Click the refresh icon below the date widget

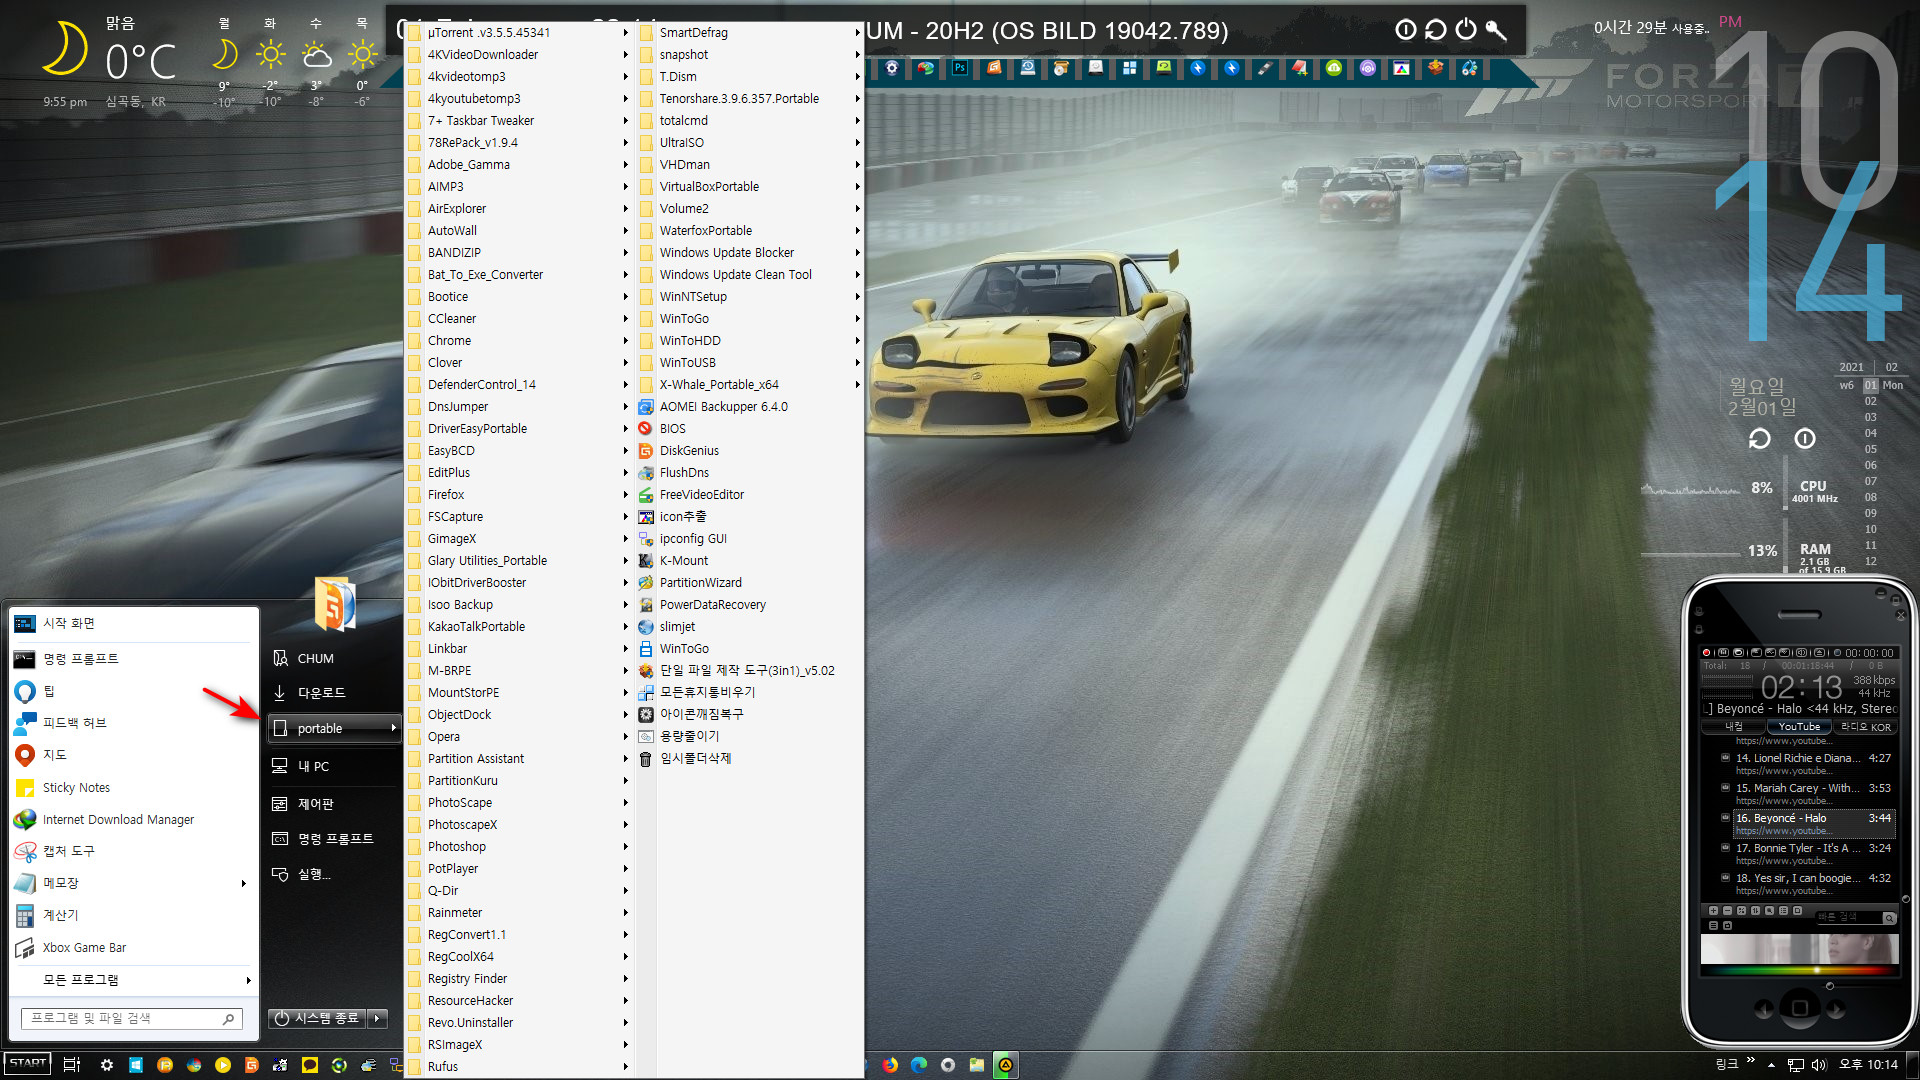click(1759, 439)
